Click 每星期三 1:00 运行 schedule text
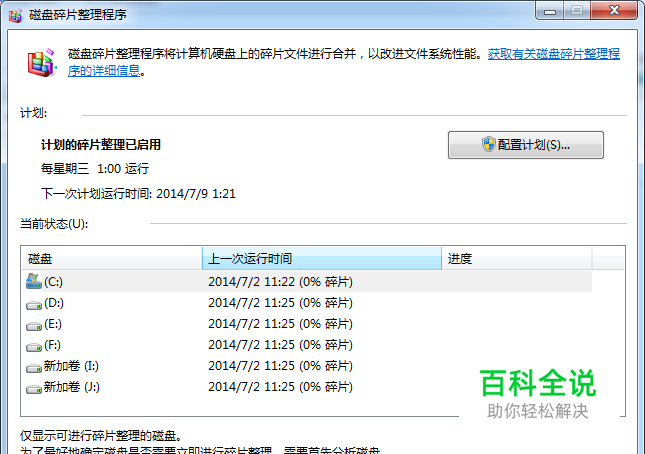 [x=95, y=169]
